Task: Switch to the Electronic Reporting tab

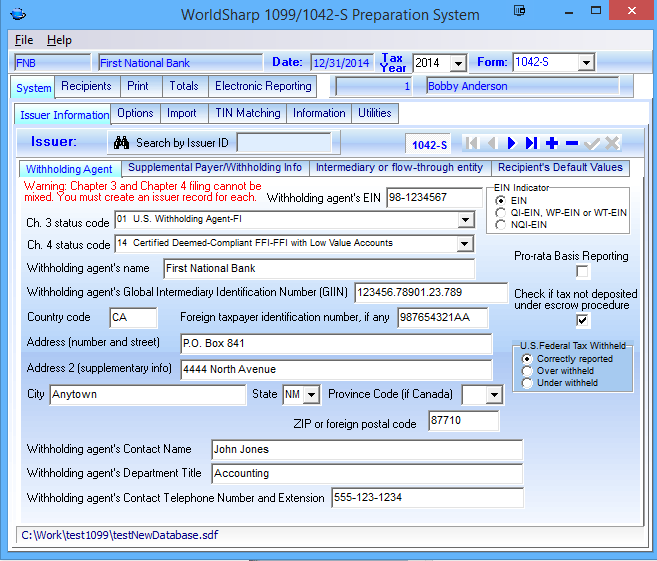Action: (263, 86)
